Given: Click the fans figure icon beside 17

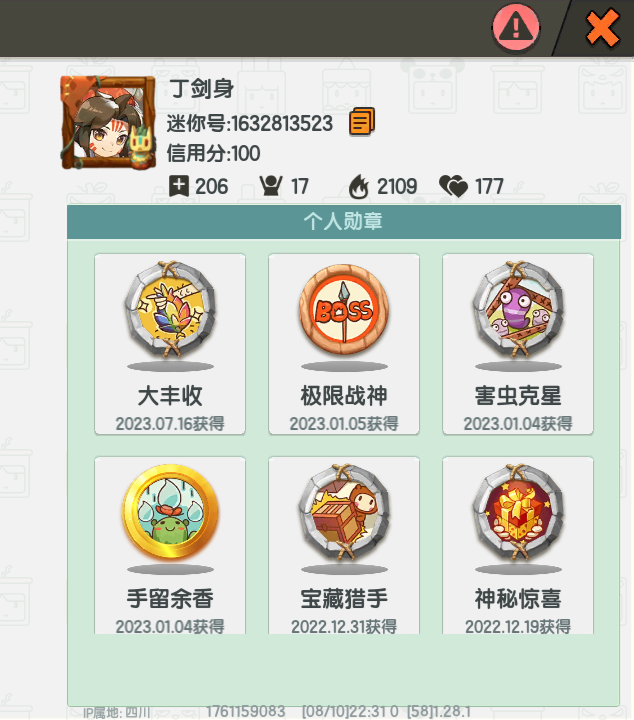Looking at the screenshot, I should [271, 186].
